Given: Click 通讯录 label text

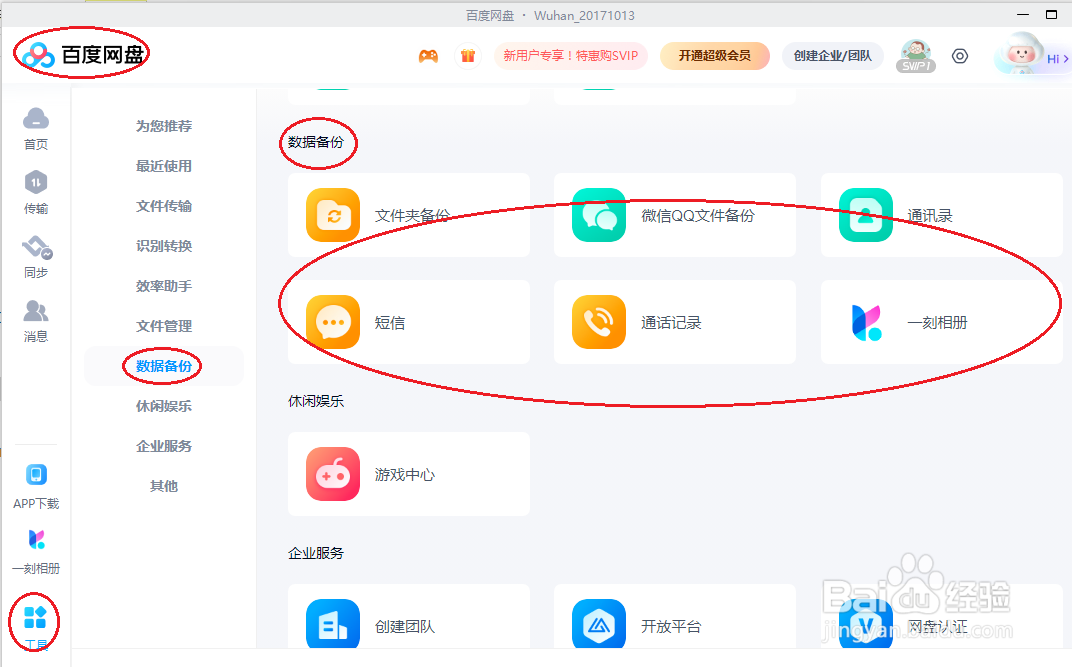Looking at the screenshot, I should (930, 215).
